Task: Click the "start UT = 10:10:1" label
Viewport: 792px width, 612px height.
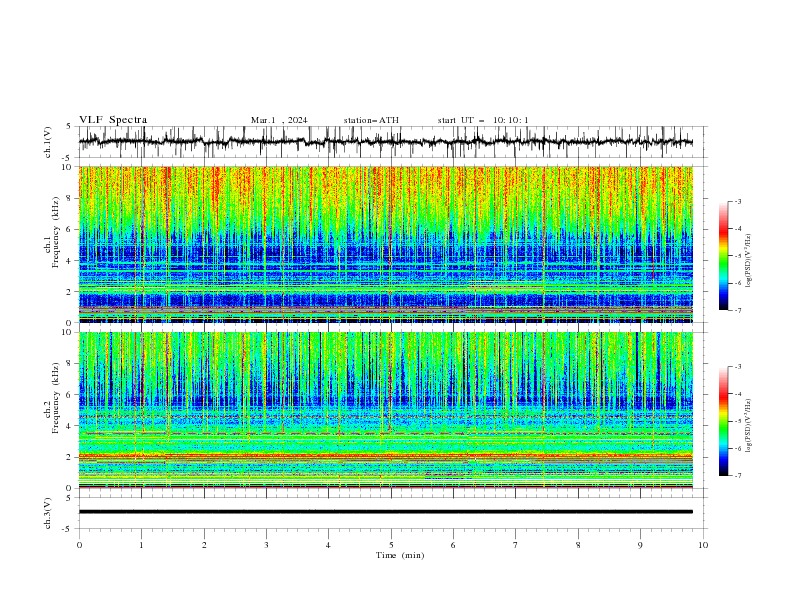Action: coord(483,120)
